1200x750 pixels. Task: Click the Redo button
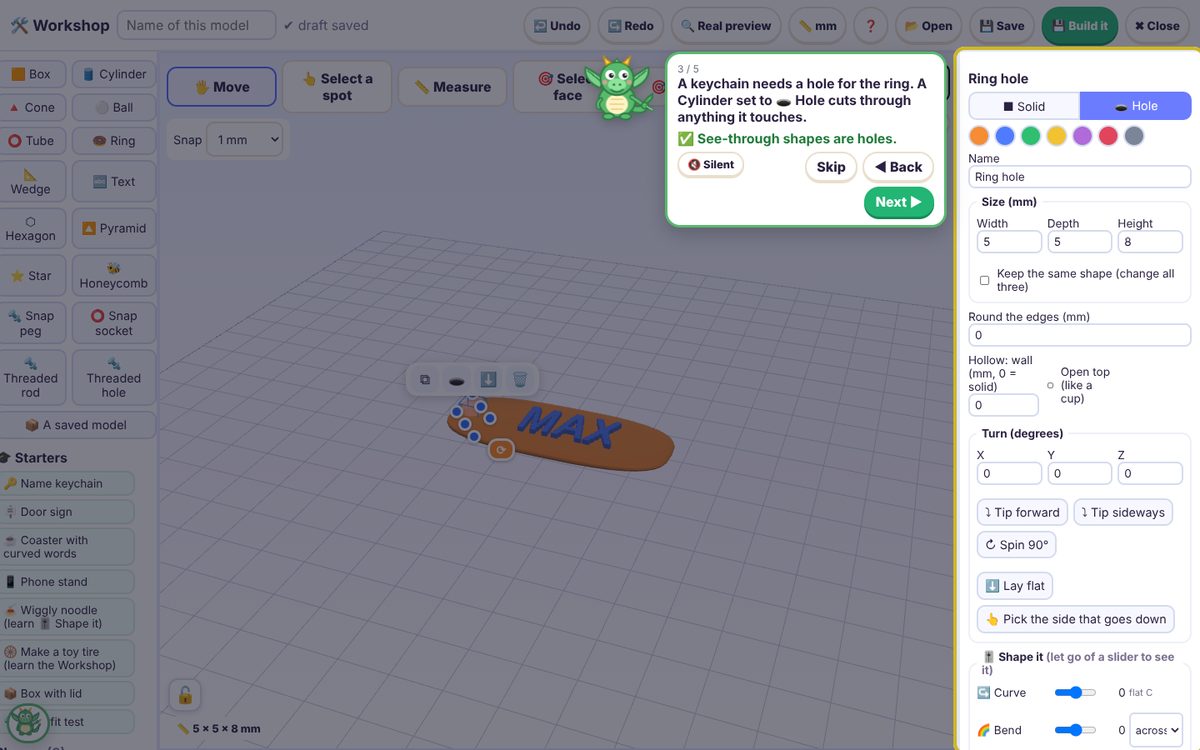(631, 26)
